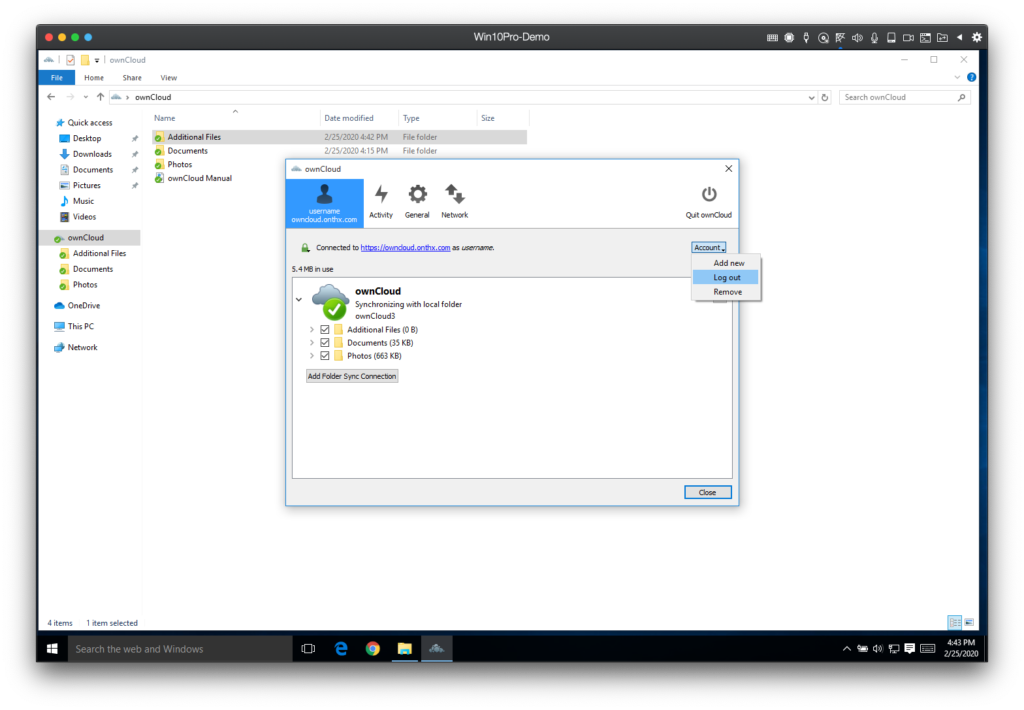Expand the Explorer ribbon chevron

(957, 77)
